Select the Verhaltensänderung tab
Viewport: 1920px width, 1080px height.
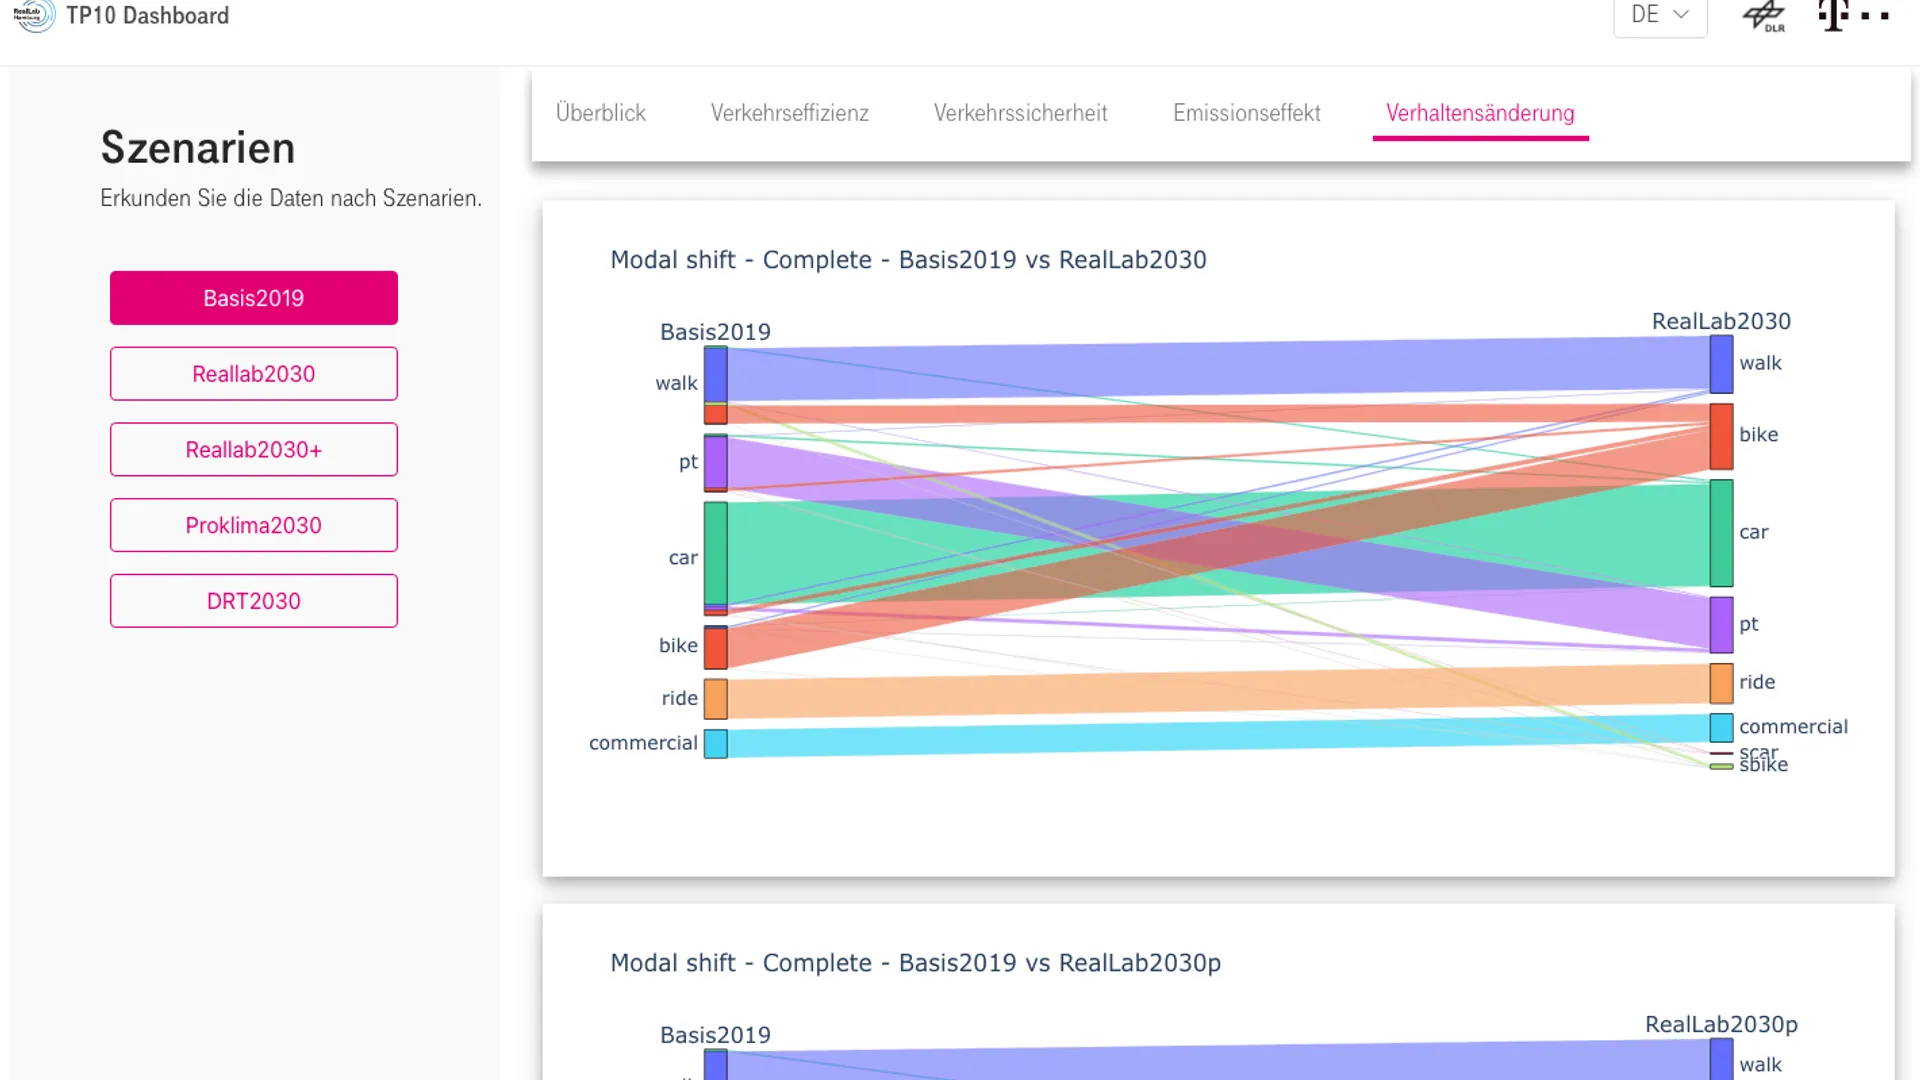(1480, 113)
